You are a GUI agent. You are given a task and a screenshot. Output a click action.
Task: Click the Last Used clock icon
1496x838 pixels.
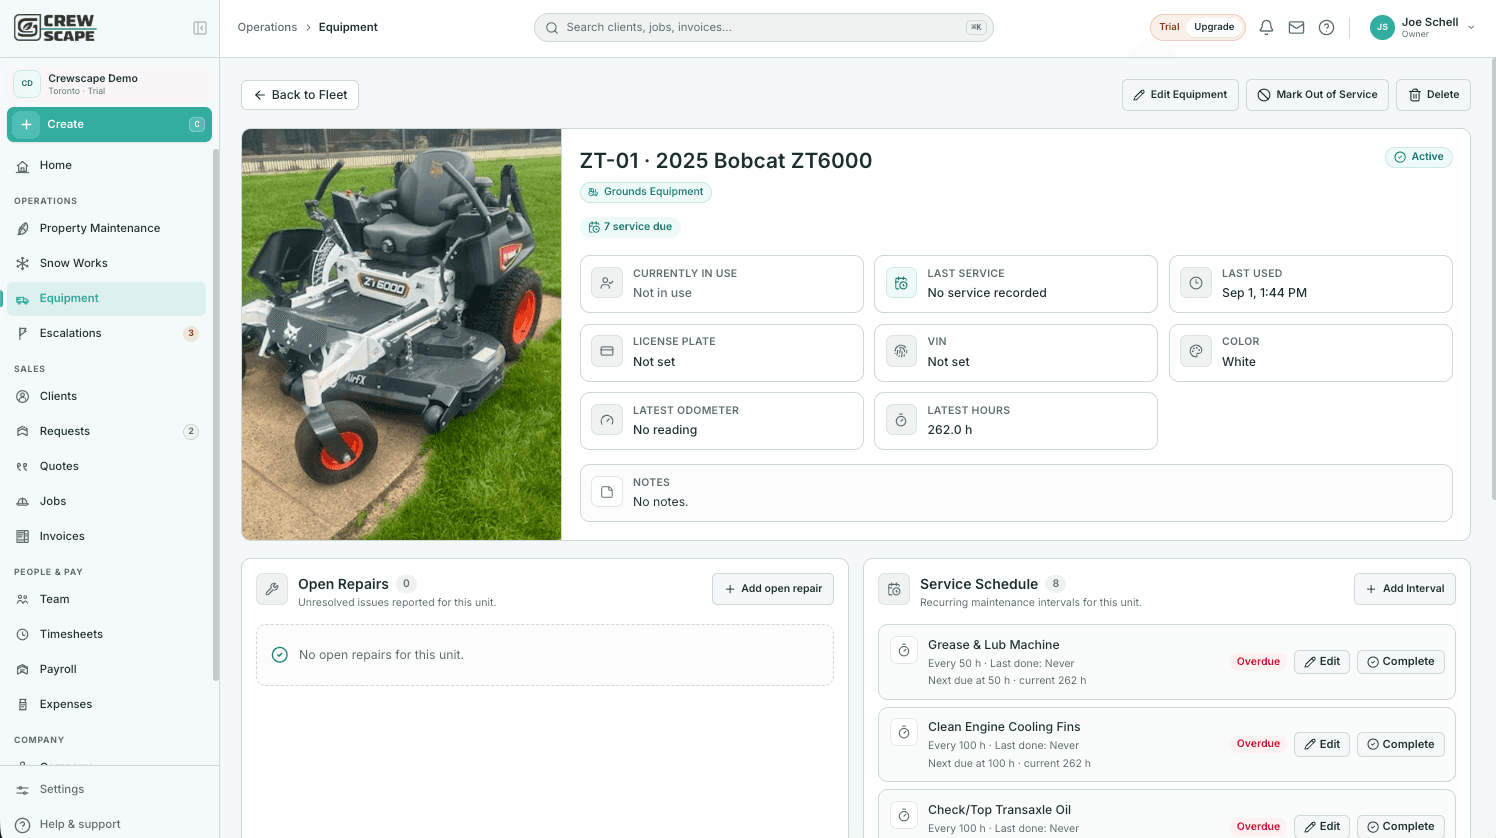(x=1196, y=283)
